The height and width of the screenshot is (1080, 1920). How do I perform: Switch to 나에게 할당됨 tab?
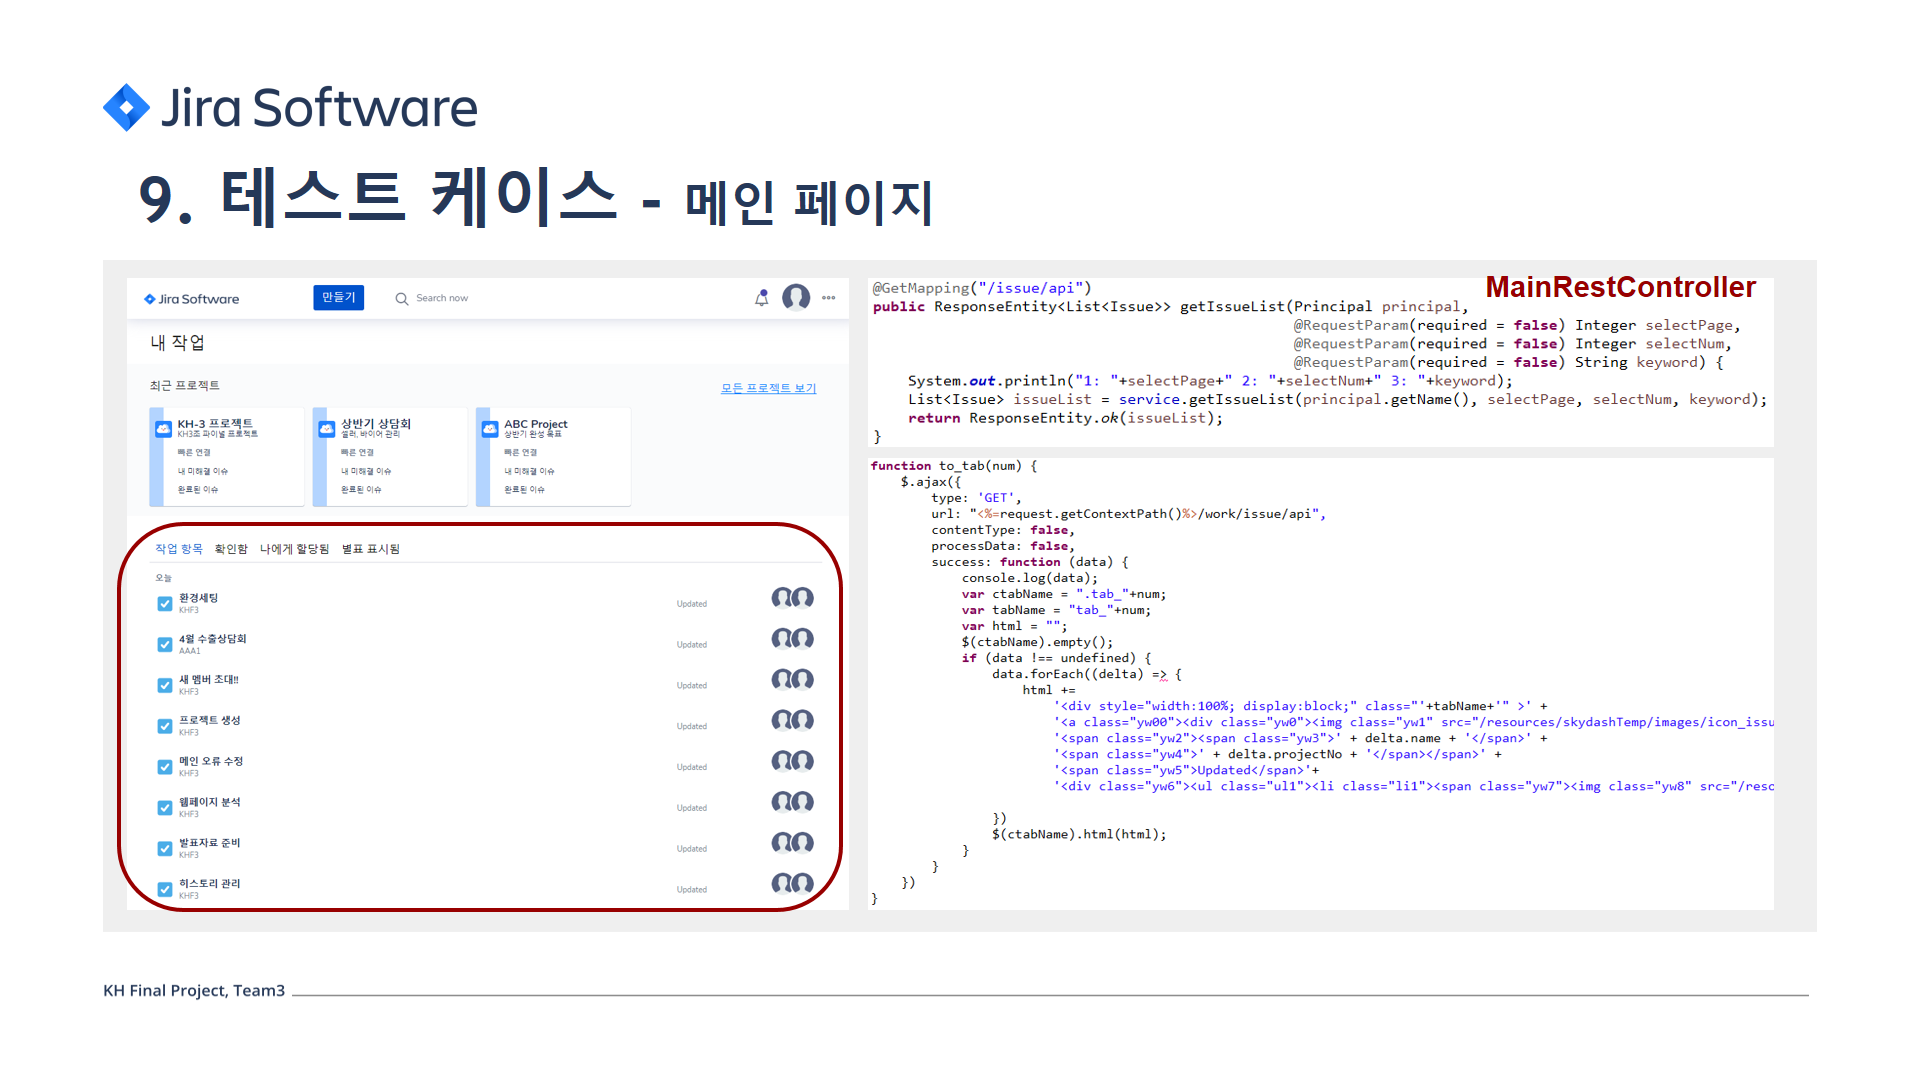[294, 549]
